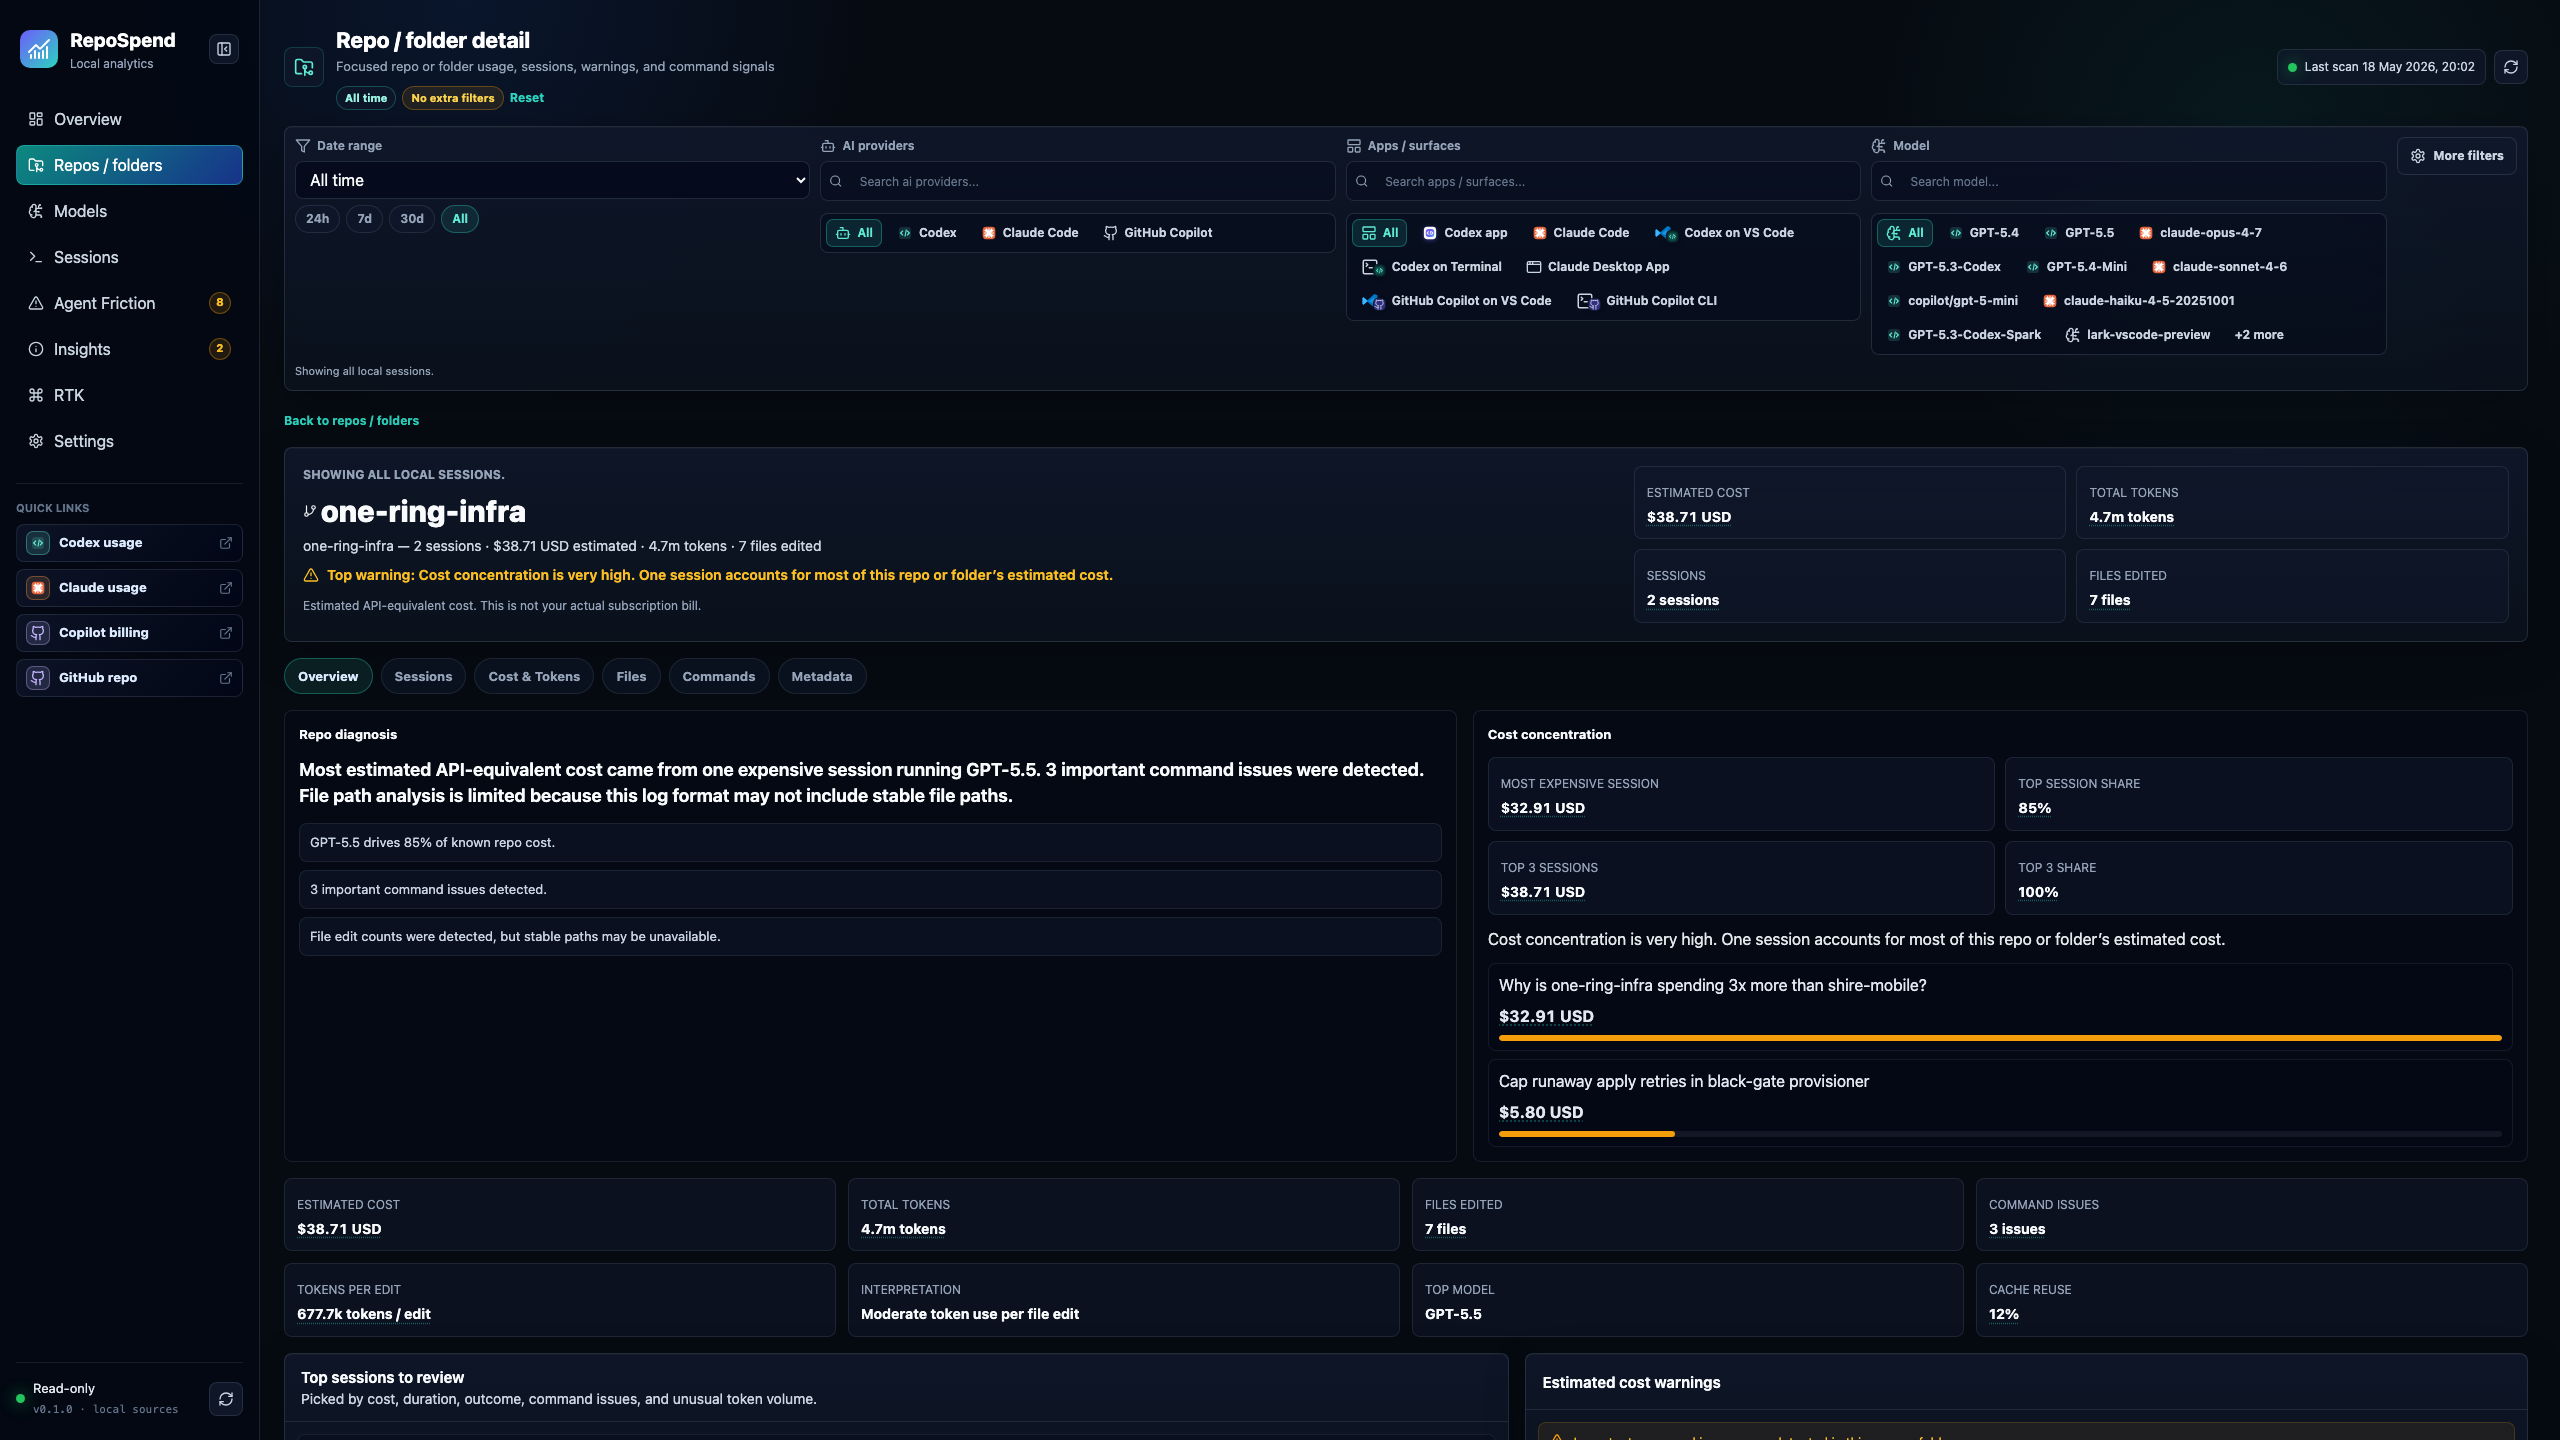Select the 7d date range chip
This screenshot has height=1440, width=2560.
[x=365, y=219]
